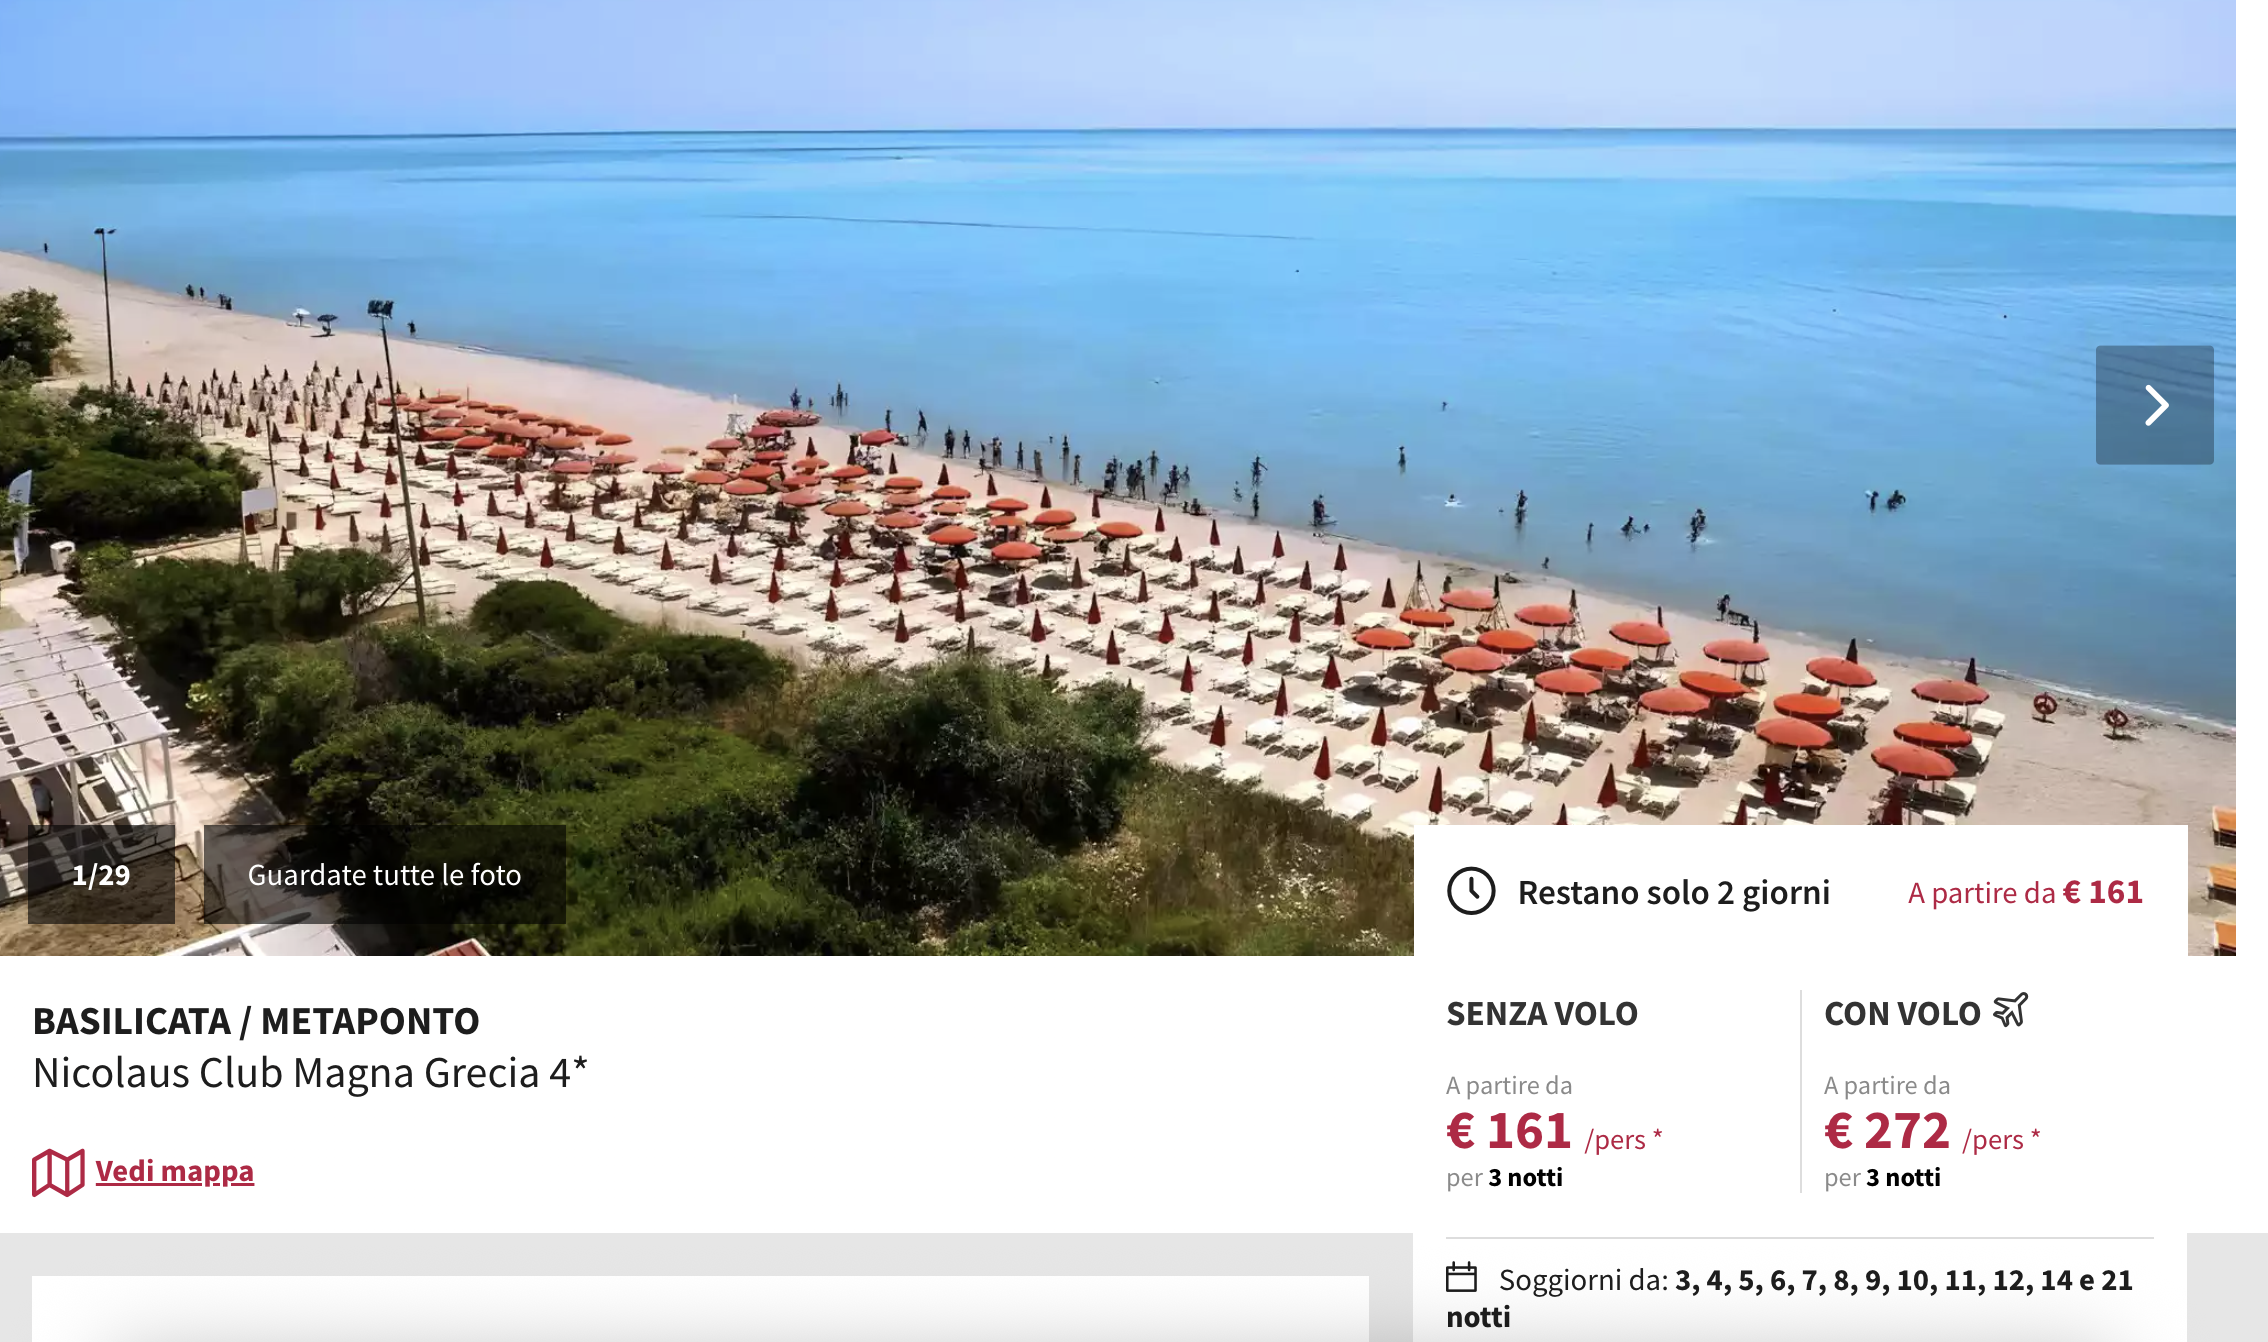This screenshot has height=1342, width=2268.
Task: Click the clock icon by Restano solo
Action: tap(1471, 891)
